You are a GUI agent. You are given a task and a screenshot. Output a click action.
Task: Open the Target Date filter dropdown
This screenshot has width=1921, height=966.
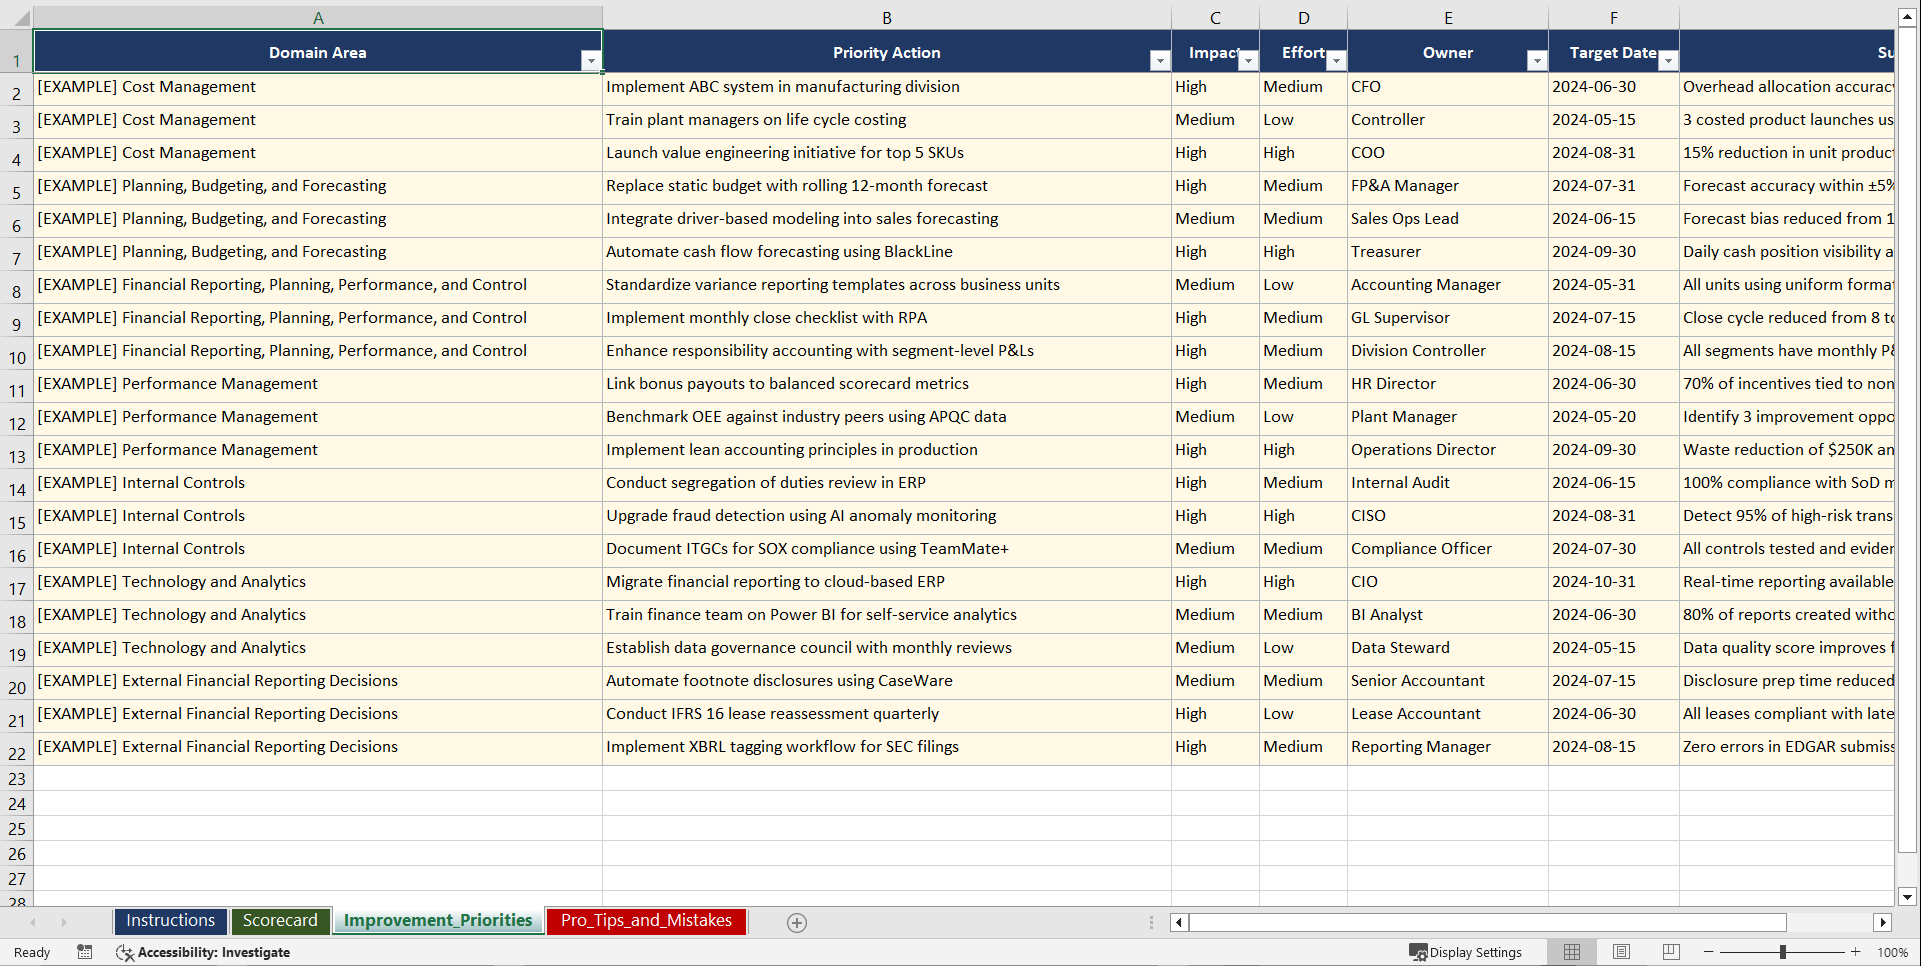1667,60
